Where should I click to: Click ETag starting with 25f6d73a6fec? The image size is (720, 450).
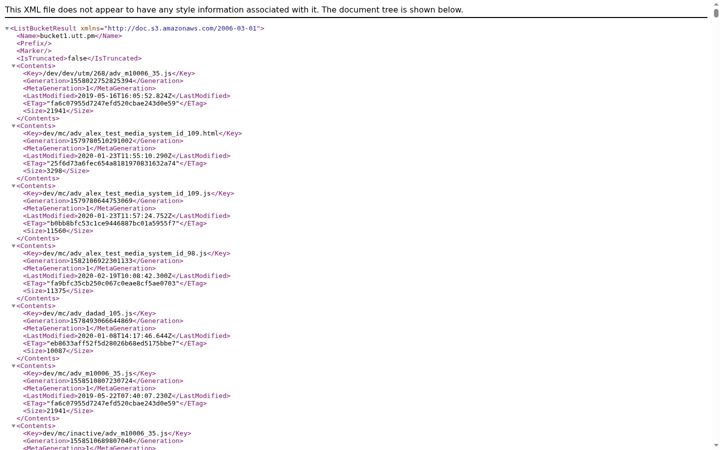point(113,163)
